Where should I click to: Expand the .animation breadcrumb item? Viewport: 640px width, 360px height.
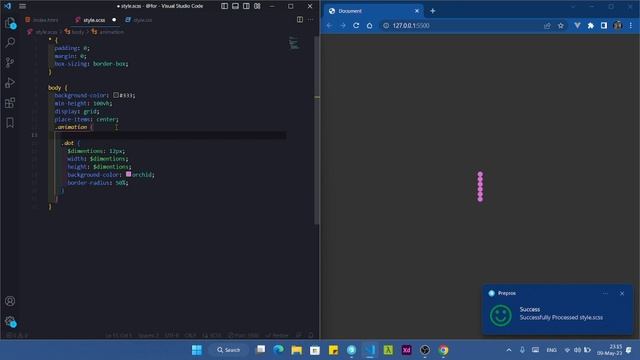tap(108, 32)
